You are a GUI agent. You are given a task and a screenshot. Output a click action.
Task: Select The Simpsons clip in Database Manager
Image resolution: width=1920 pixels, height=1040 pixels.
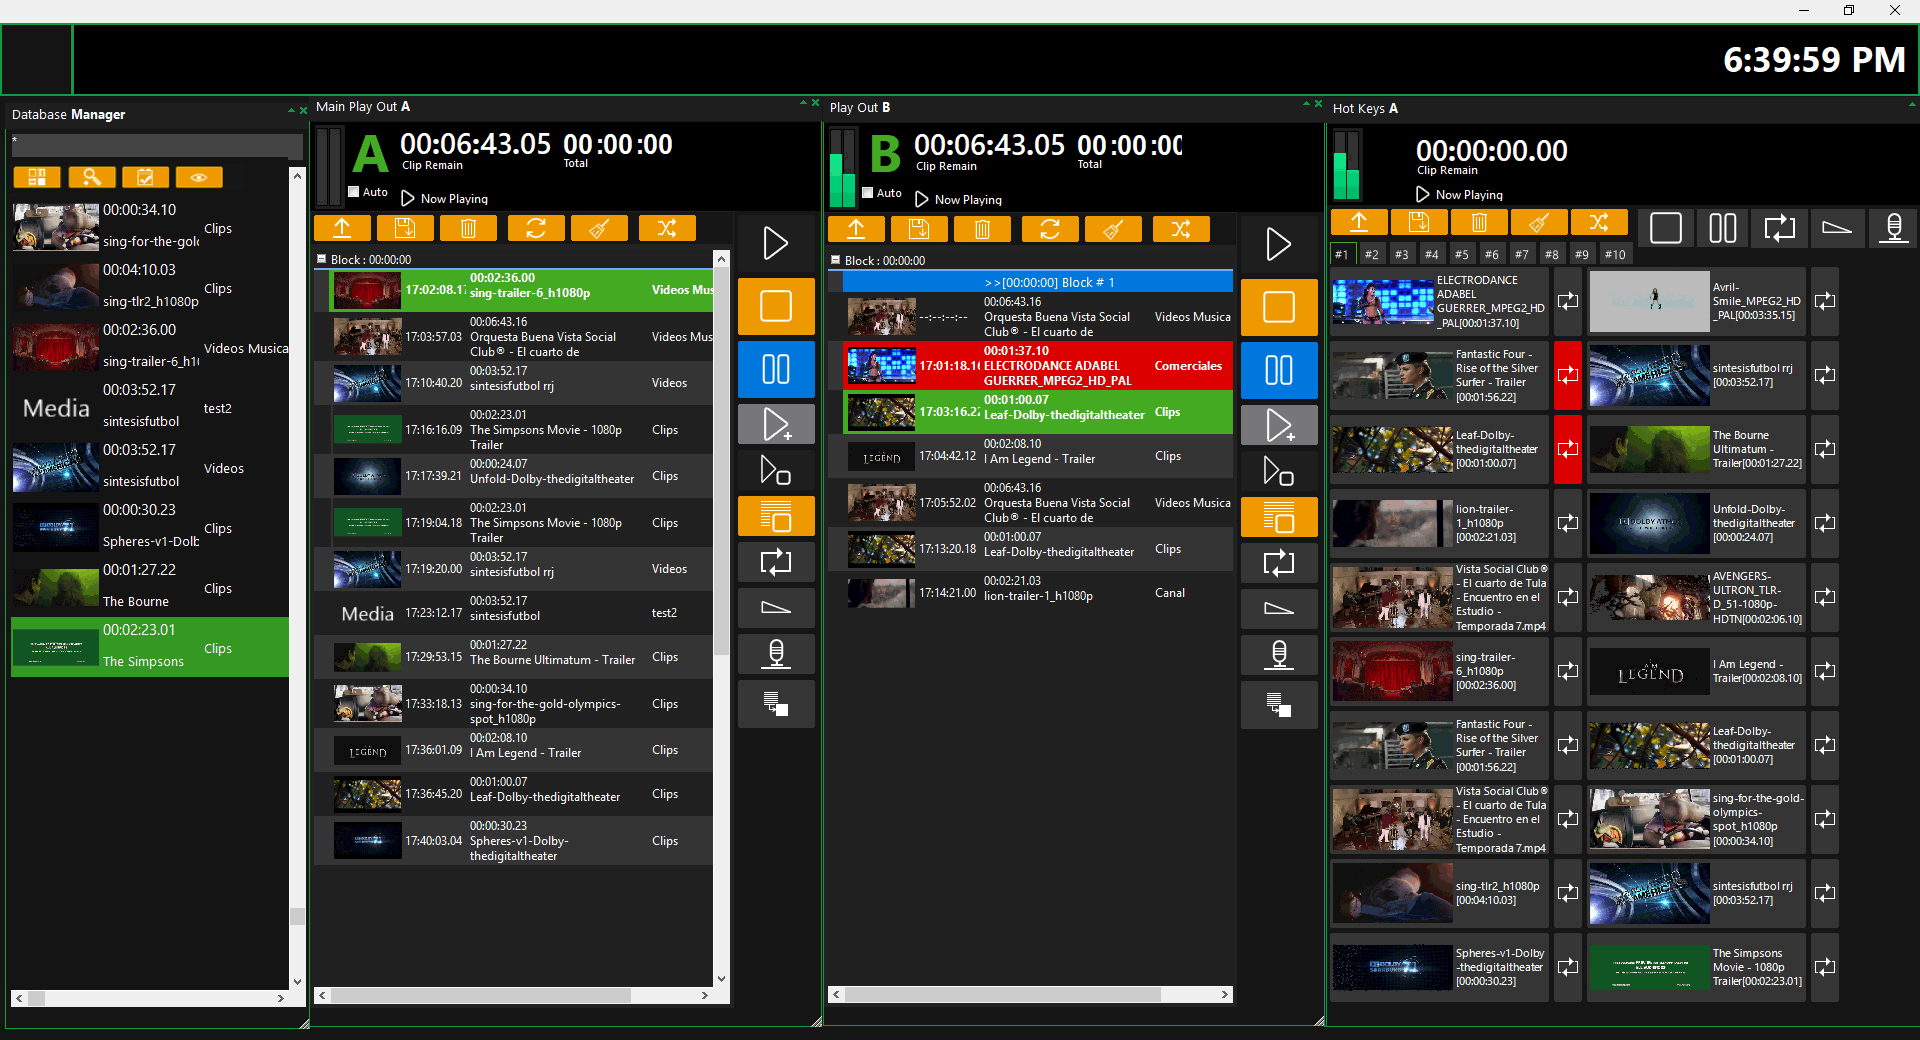(x=150, y=647)
